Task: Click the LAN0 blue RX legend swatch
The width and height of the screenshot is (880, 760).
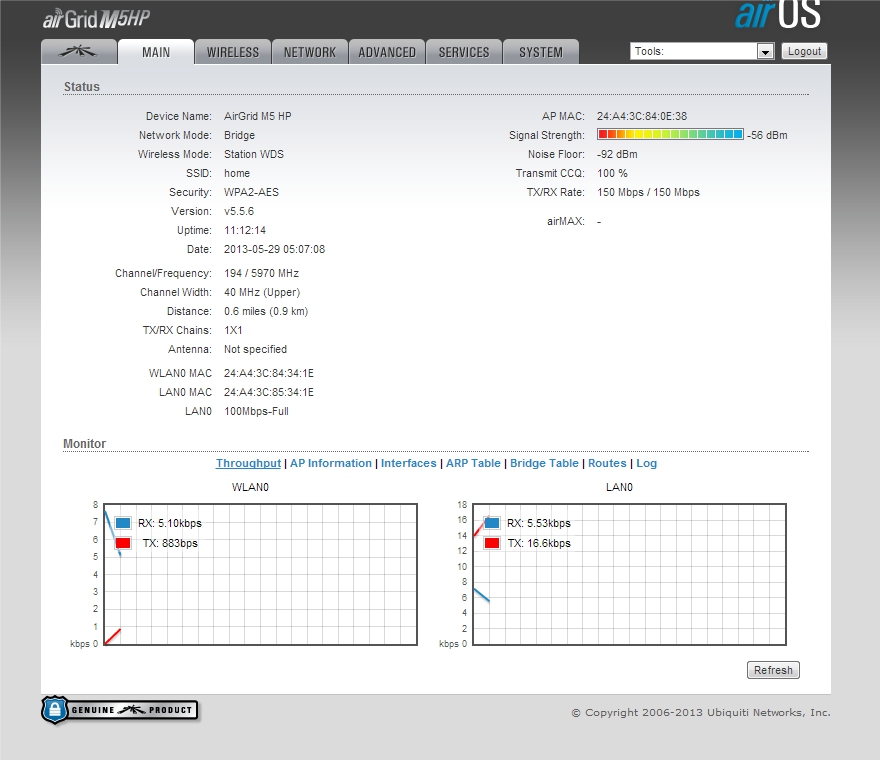Action: click(492, 523)
